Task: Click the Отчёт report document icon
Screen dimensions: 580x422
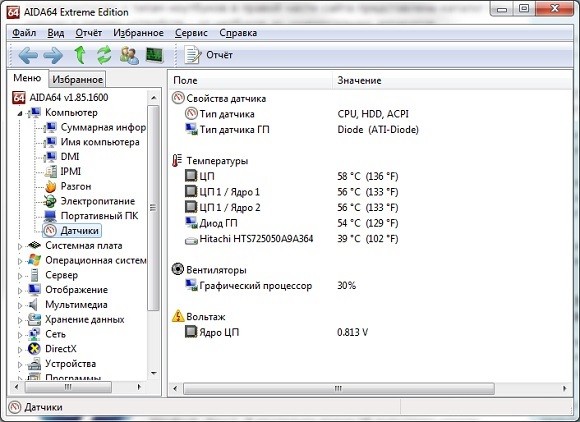Action: point(192,55)
